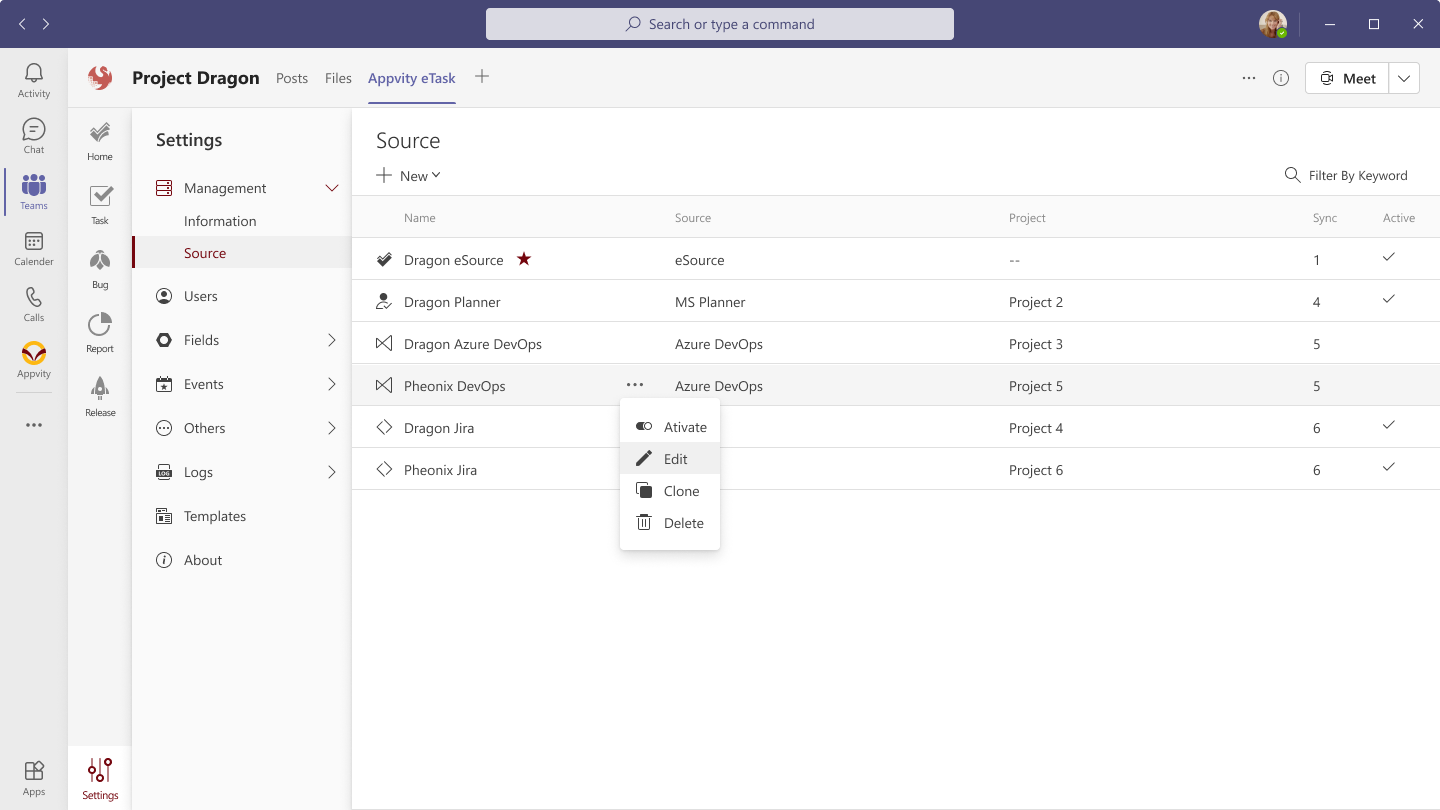Open the Task checklist icon
Image resolution: width=1440 pixels, height=810 pixels.
point(100,205)
